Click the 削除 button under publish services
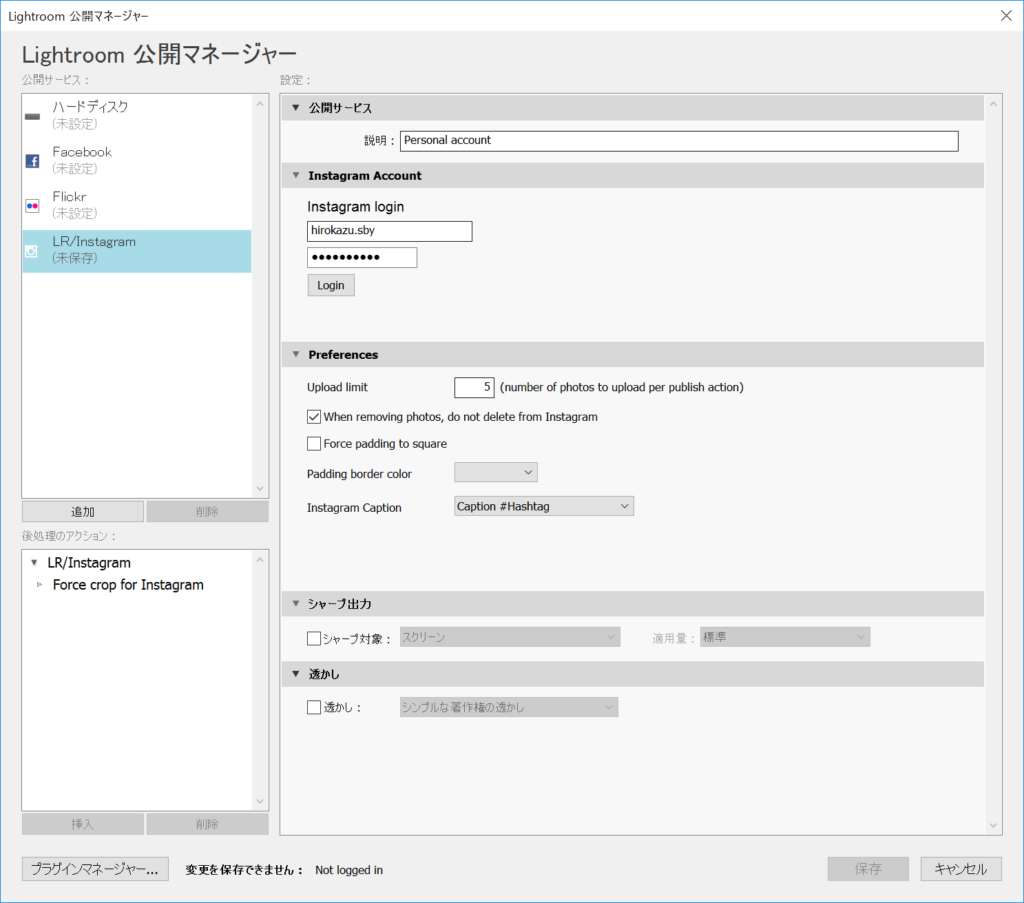The image size is (1024, 903). (x=207, y=512)
